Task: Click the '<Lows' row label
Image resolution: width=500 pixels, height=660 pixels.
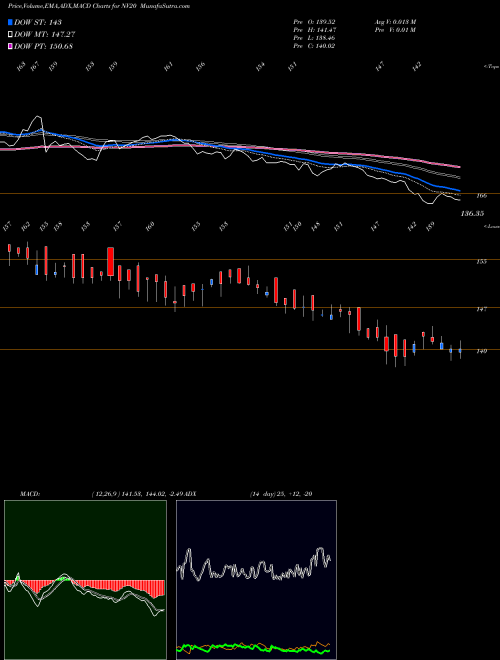Action: point(491,226)
